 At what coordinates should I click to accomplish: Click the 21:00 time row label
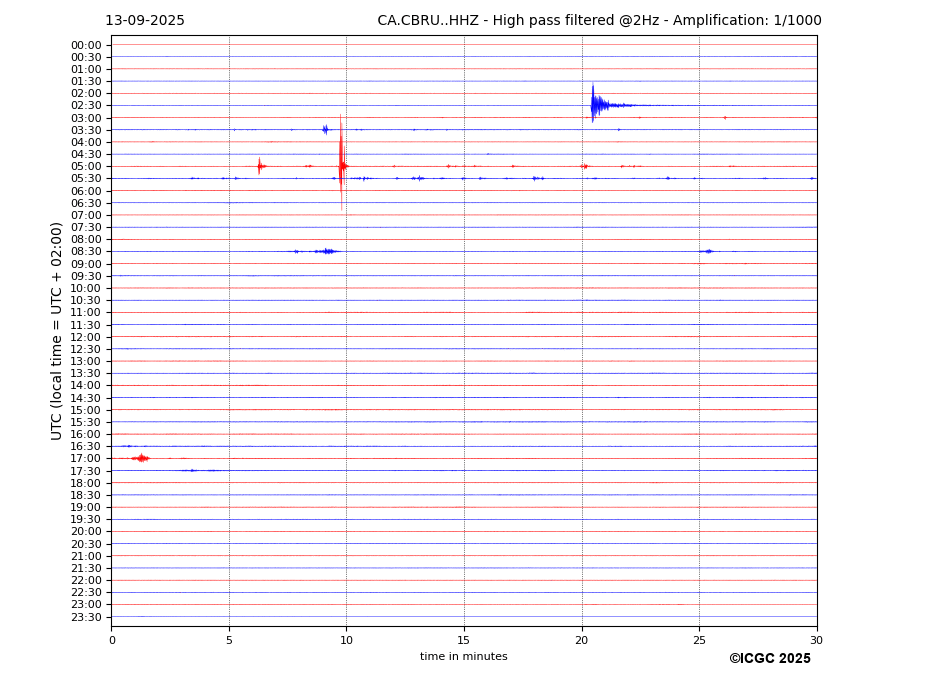86,556
